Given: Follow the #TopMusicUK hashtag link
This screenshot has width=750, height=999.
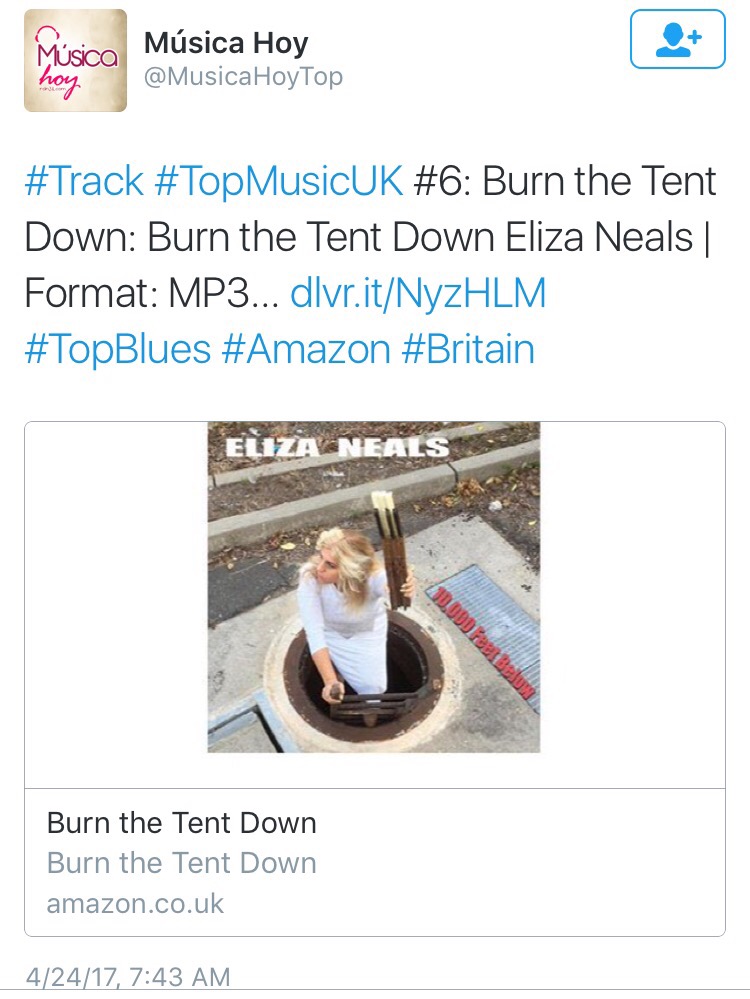Looking at the screenshot, I should click(278, 181).
